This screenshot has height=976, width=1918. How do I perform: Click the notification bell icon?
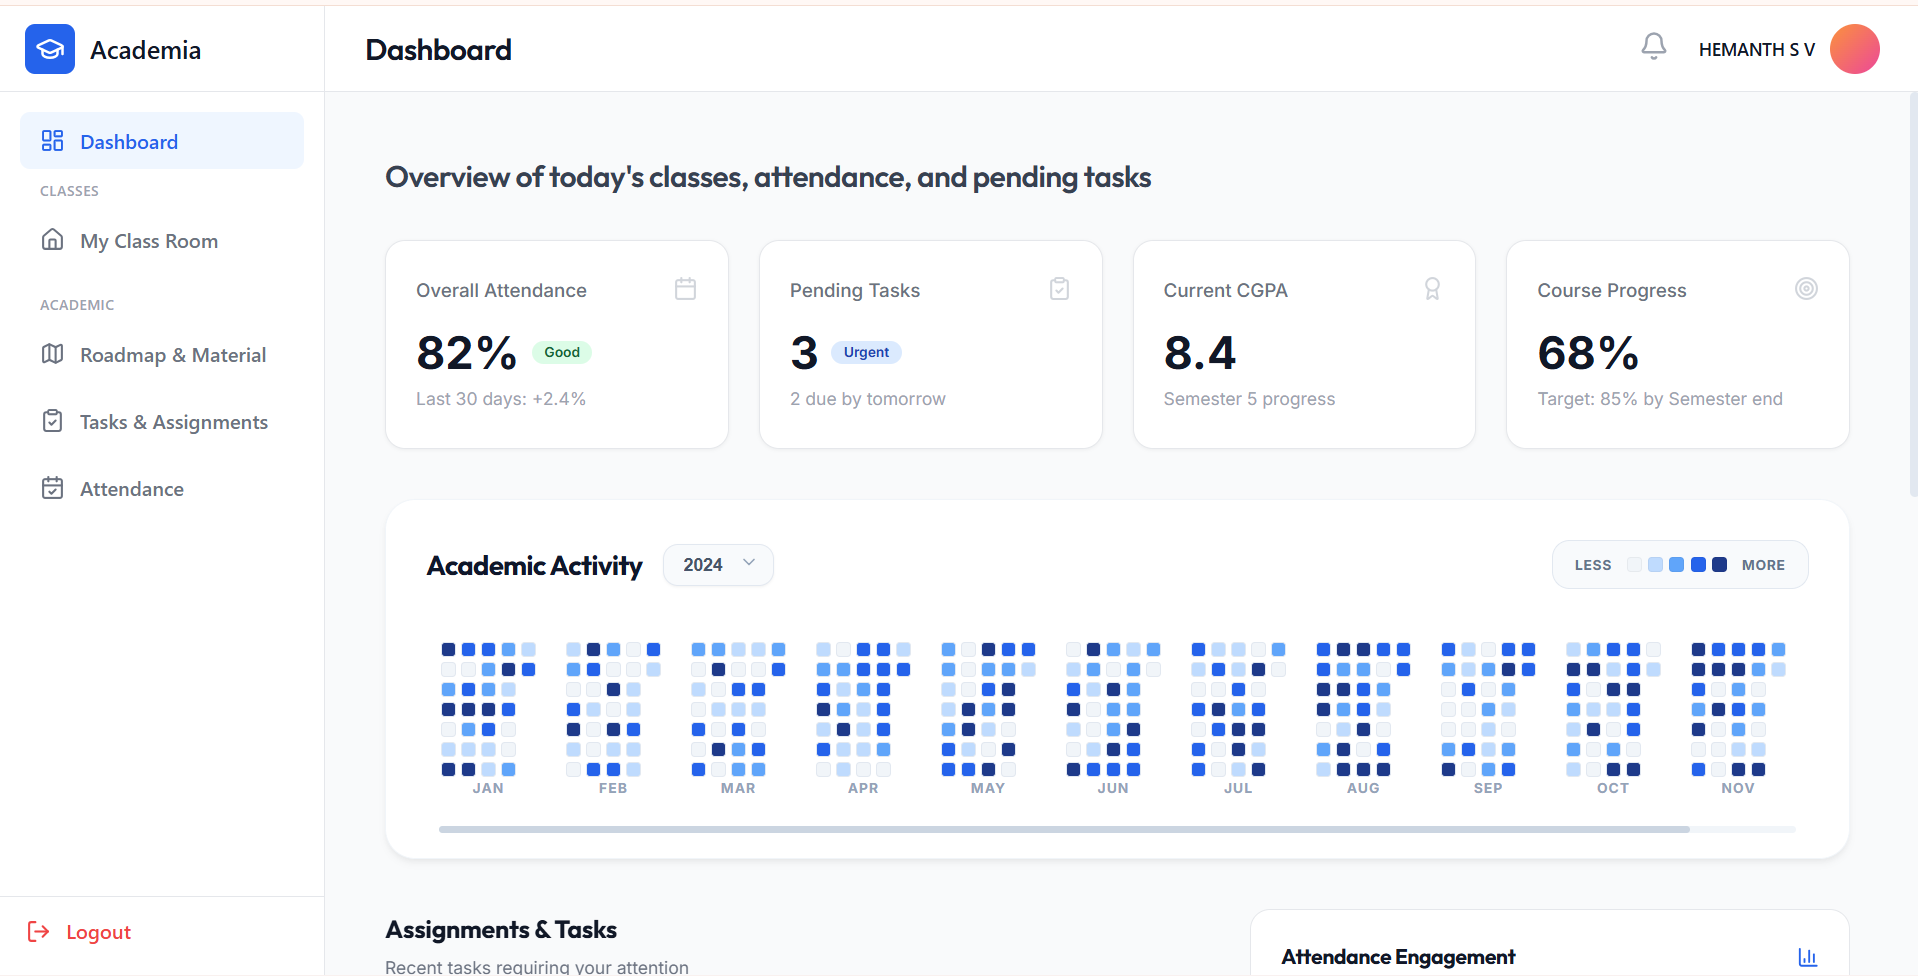click(x=1653, y=47)
